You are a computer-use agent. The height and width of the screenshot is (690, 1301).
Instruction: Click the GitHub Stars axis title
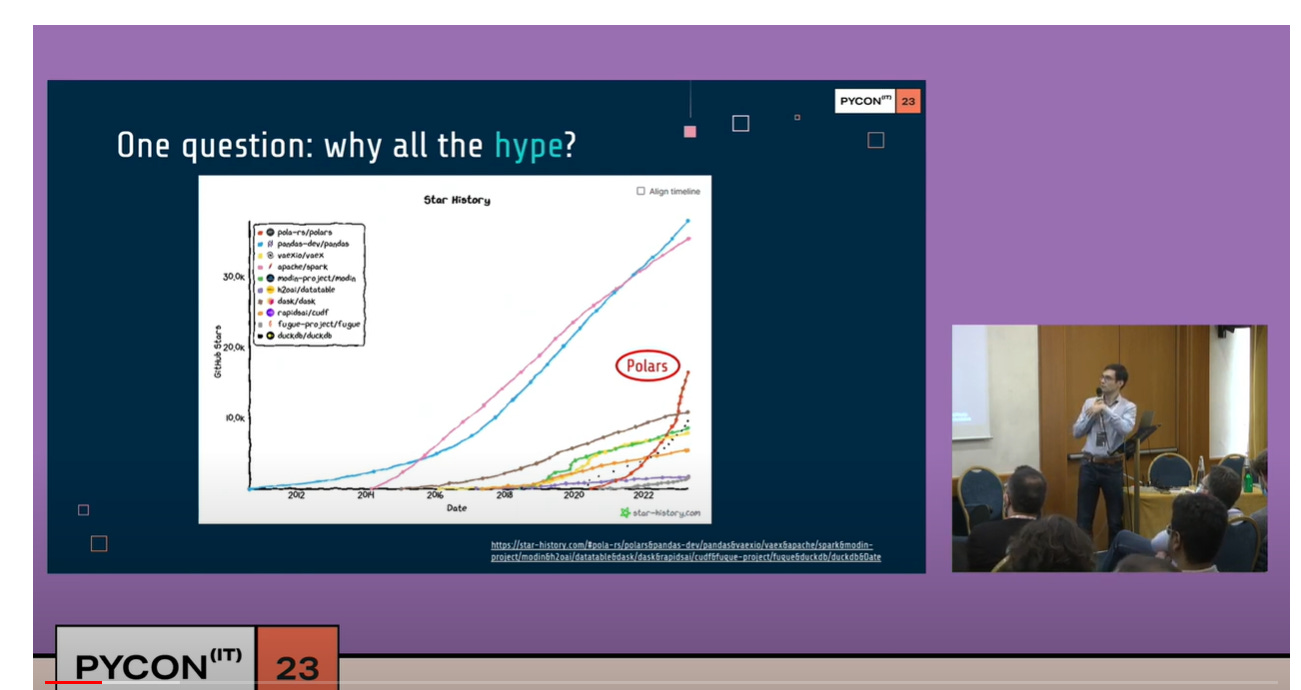217,350
